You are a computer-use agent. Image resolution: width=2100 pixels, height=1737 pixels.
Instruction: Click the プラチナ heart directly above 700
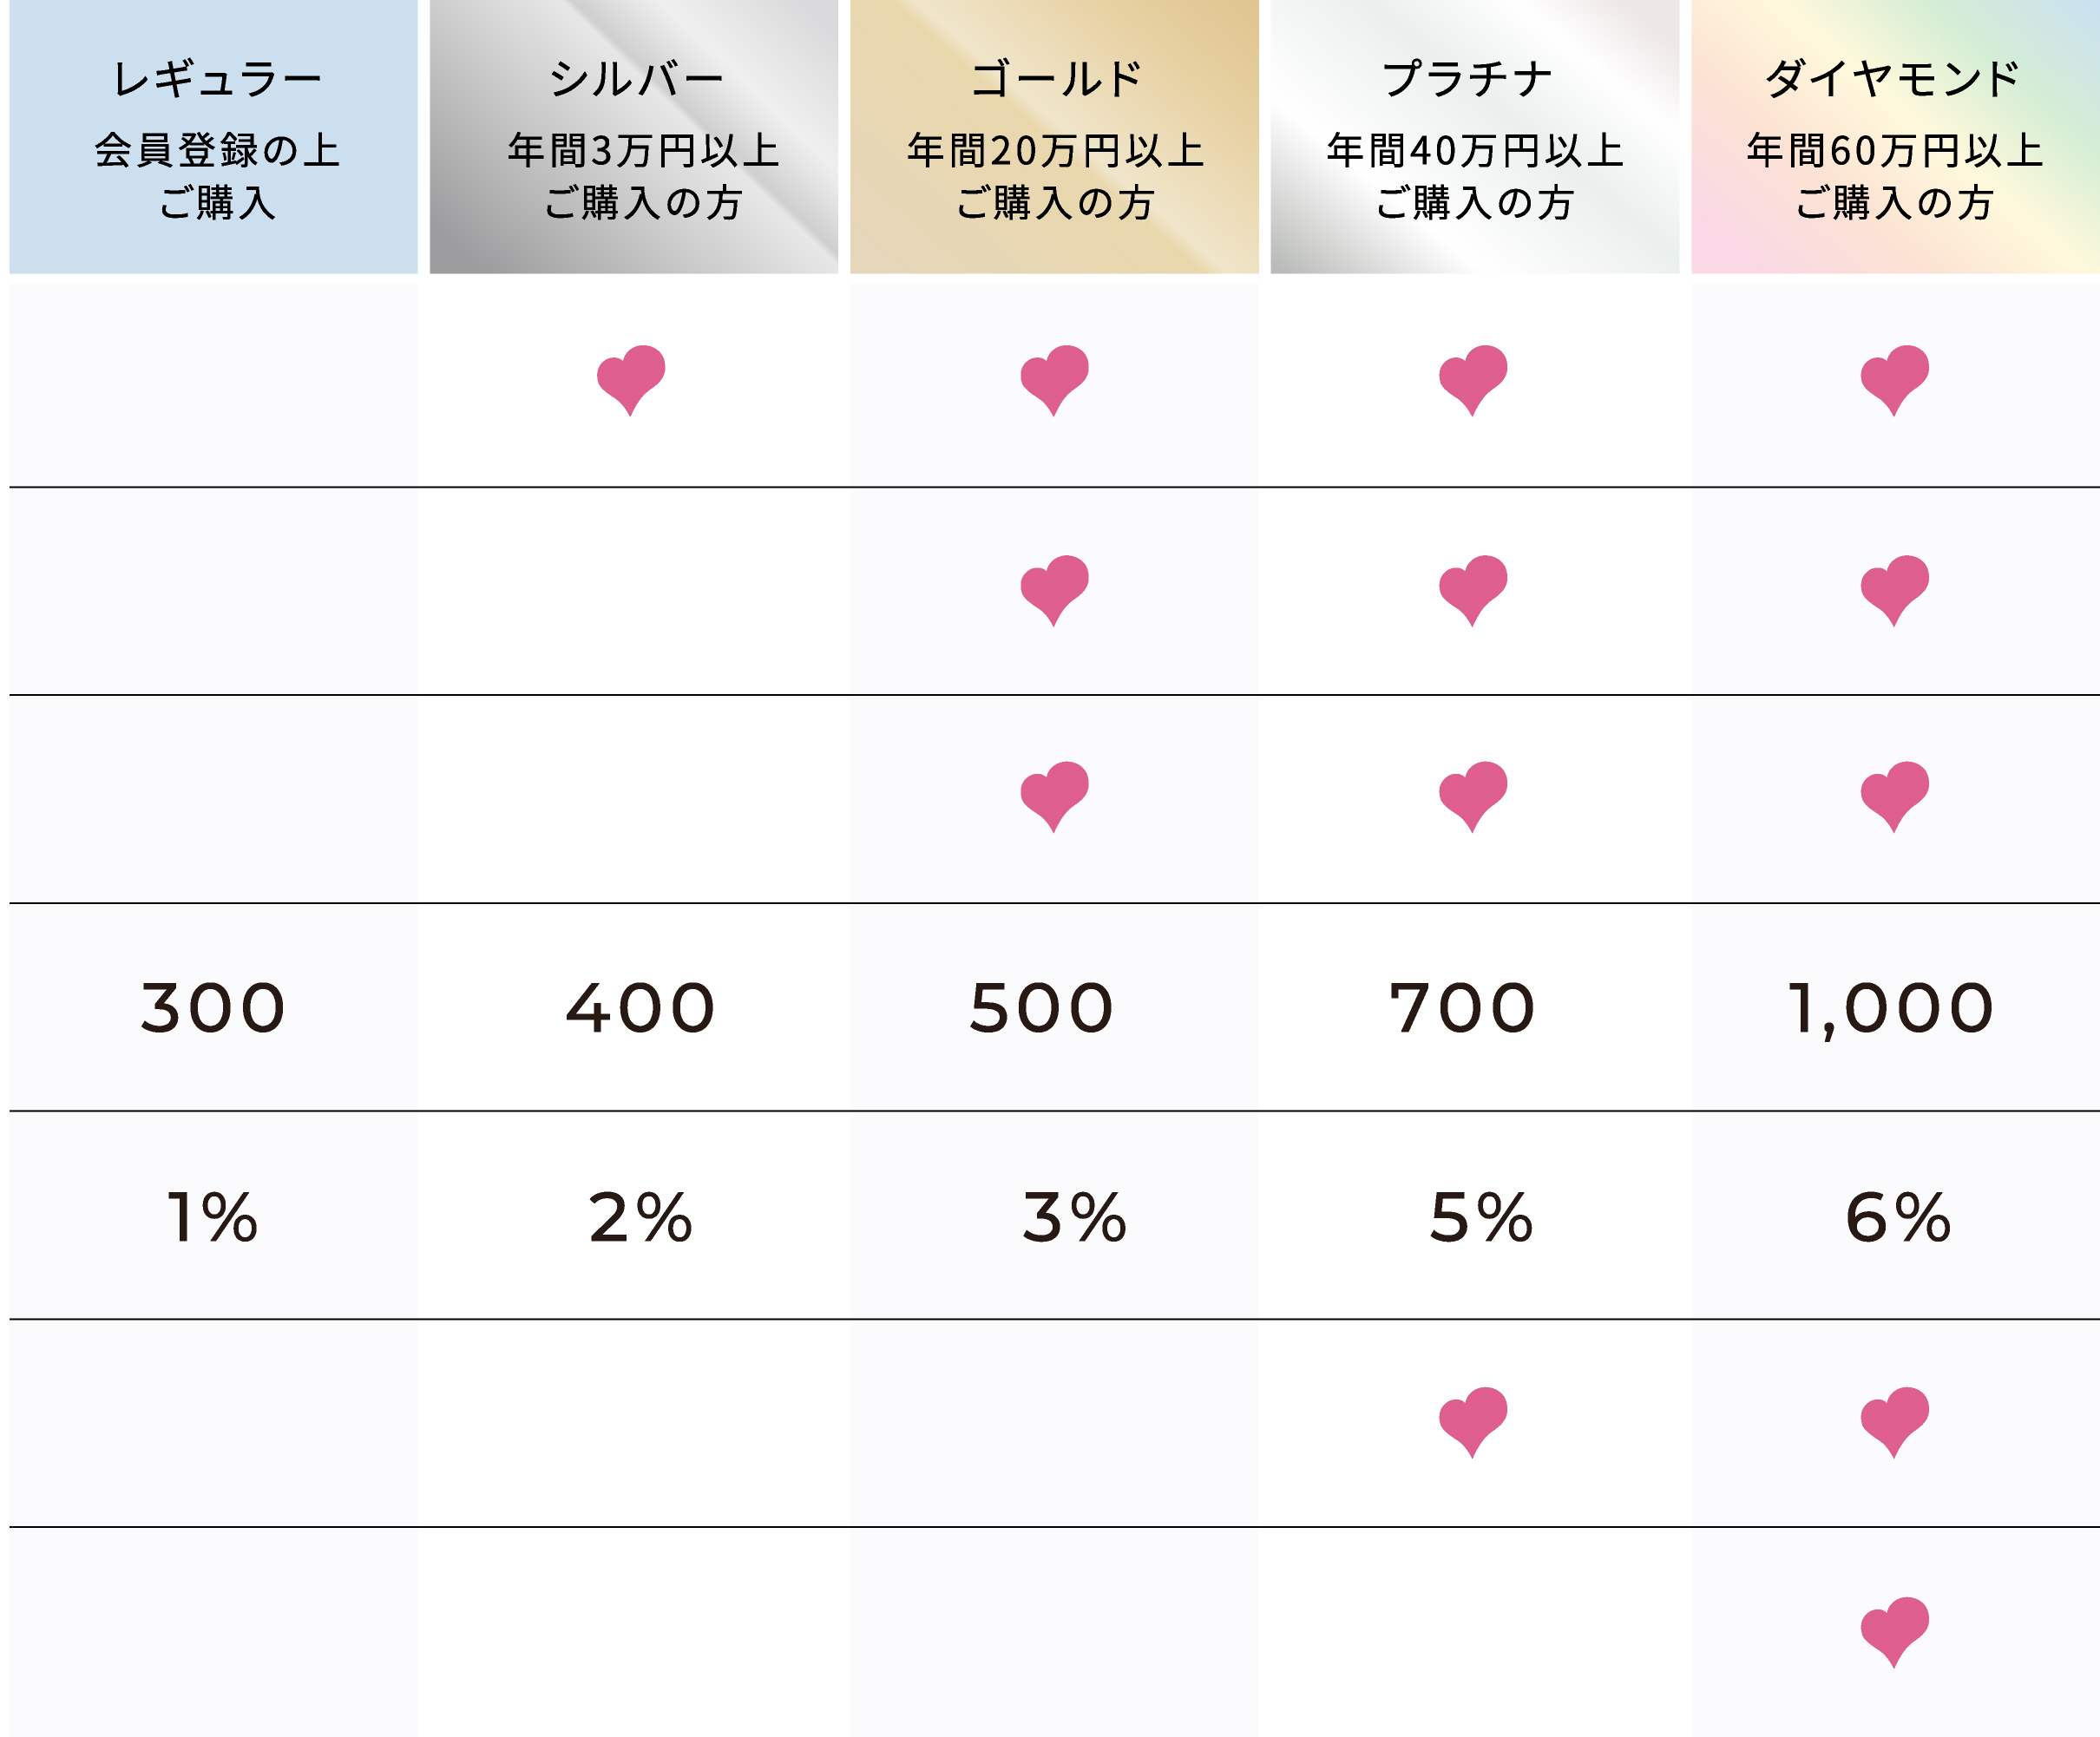tap(1473, 795)
